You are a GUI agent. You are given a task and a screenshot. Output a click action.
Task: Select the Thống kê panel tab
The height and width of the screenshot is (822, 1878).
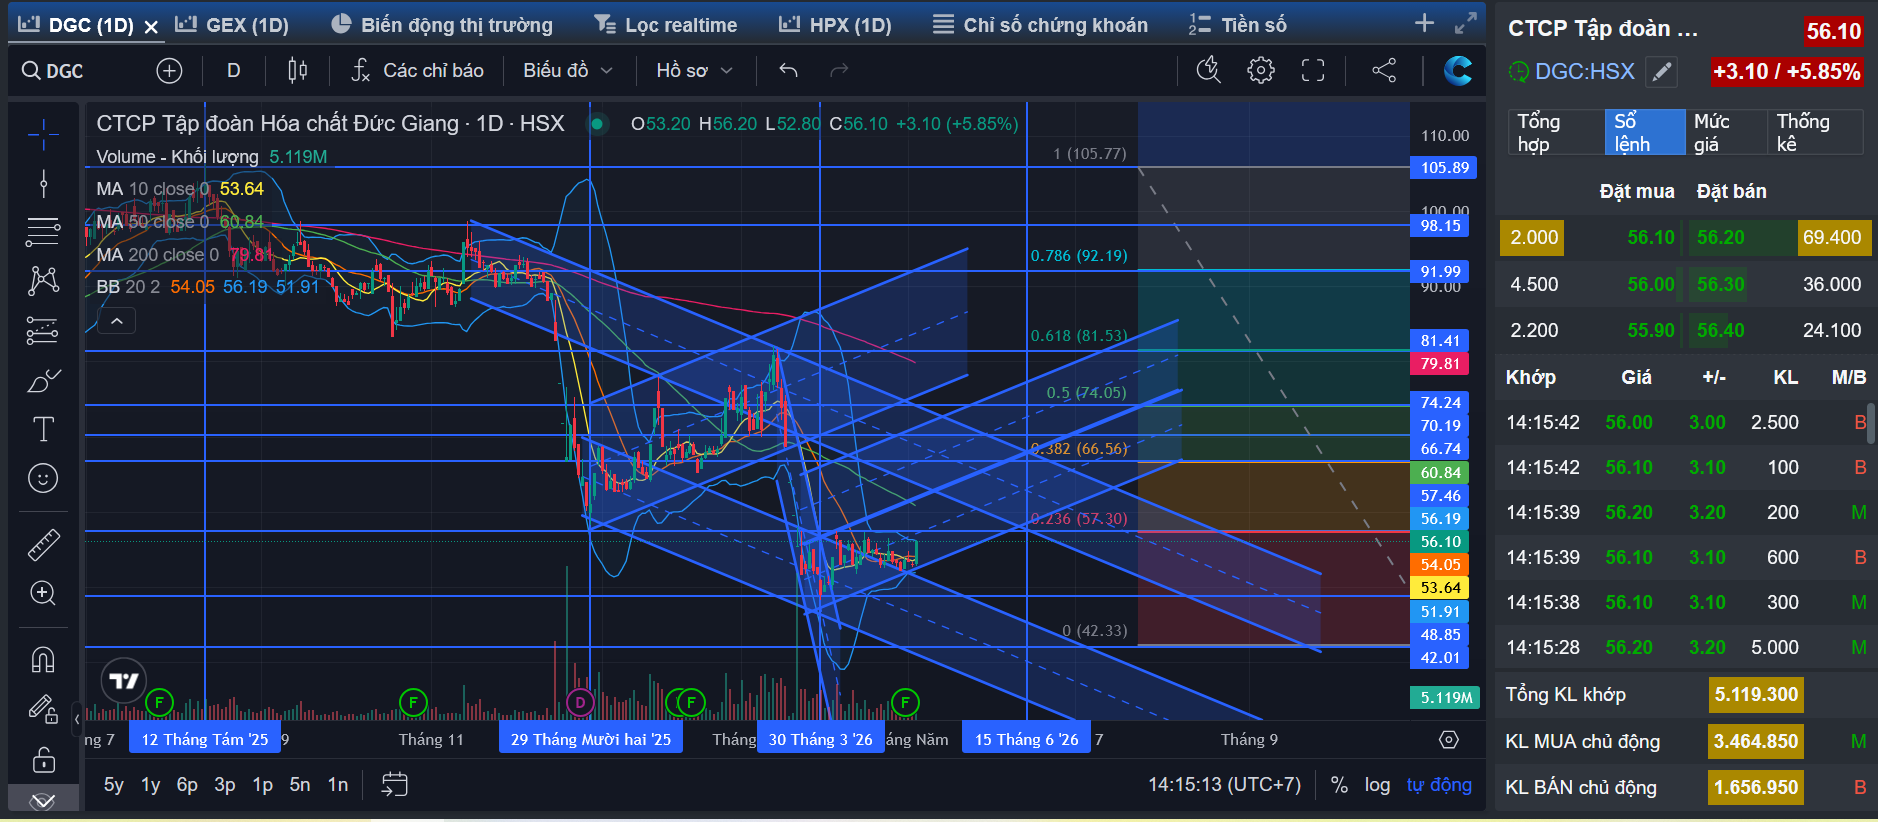pyautogui.click(x=1814, y=132)
